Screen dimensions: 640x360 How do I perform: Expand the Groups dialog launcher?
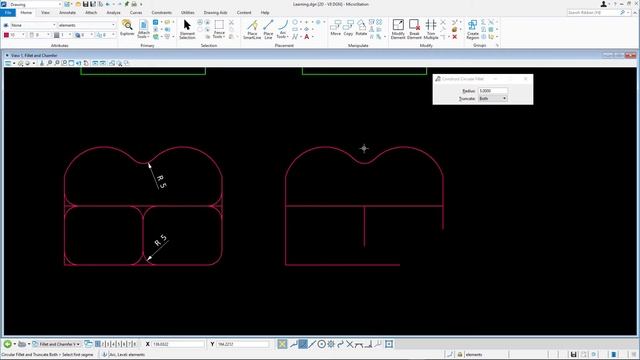497,45
